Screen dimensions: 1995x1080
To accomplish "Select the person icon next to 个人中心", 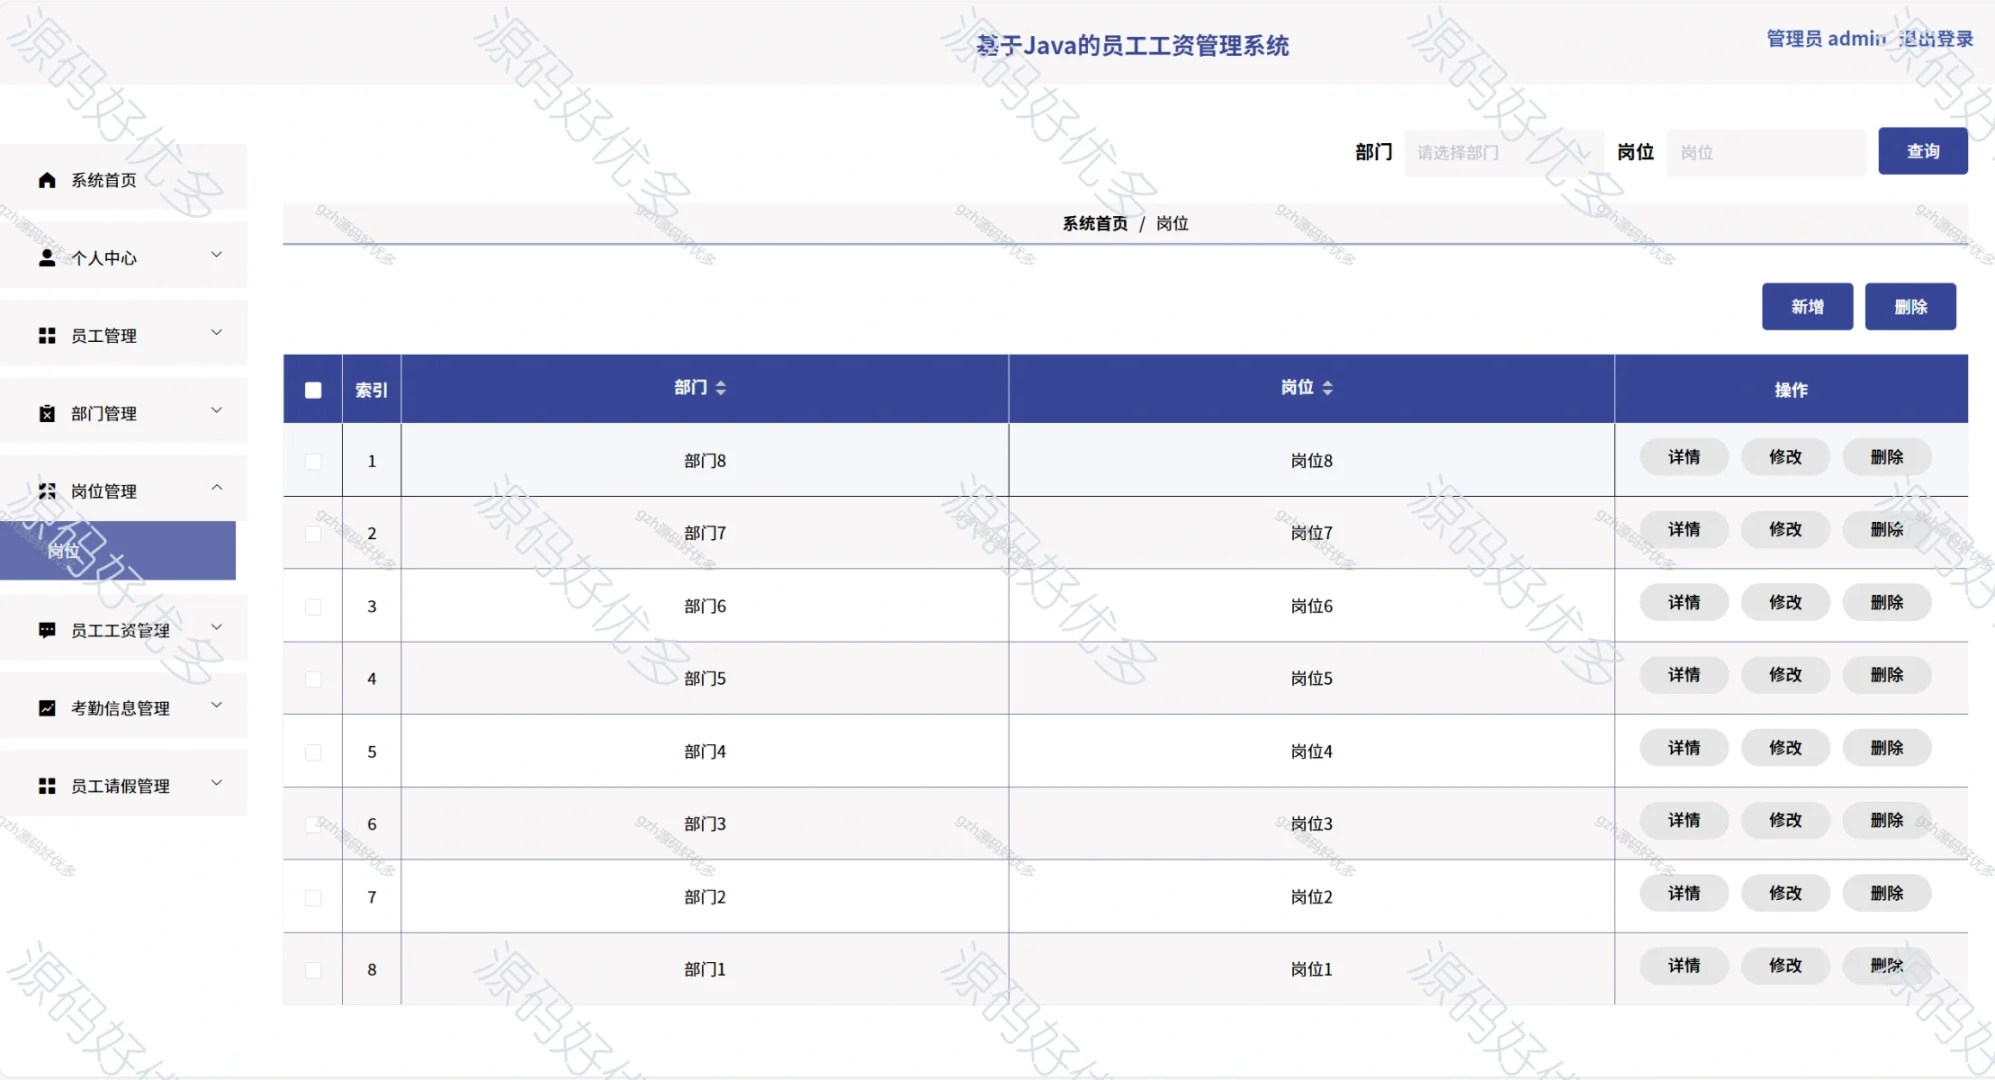I will [x=46, y=257].
